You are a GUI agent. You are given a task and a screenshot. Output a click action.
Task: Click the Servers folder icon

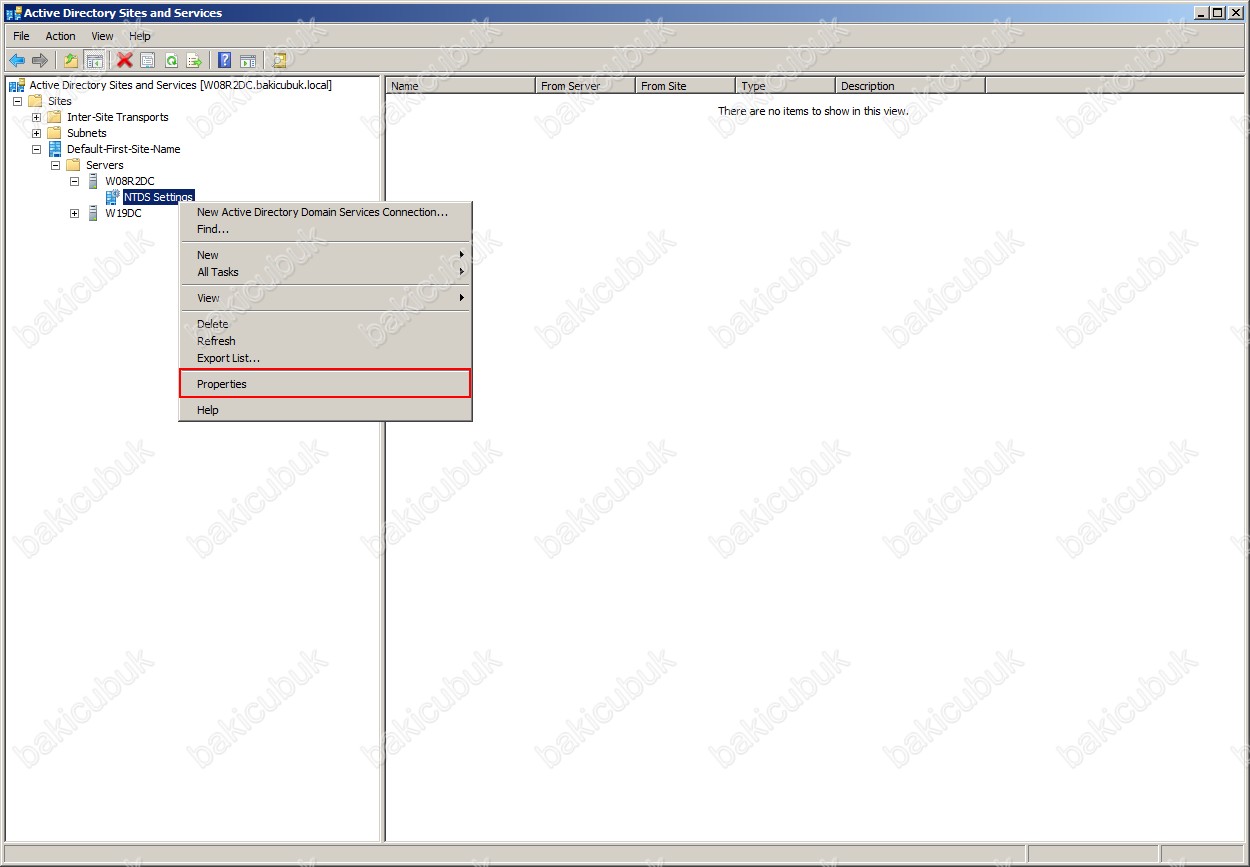[73, 165]
